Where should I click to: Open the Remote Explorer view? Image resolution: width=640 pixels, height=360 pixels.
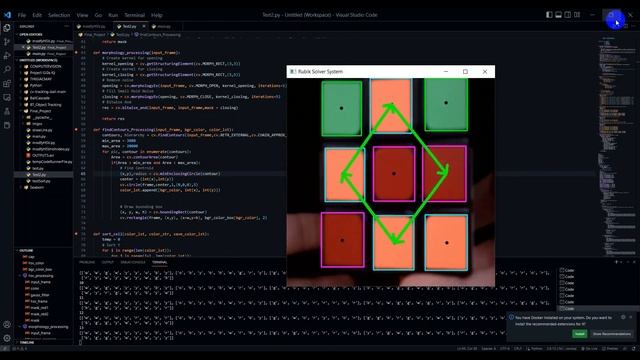(7, 98)
